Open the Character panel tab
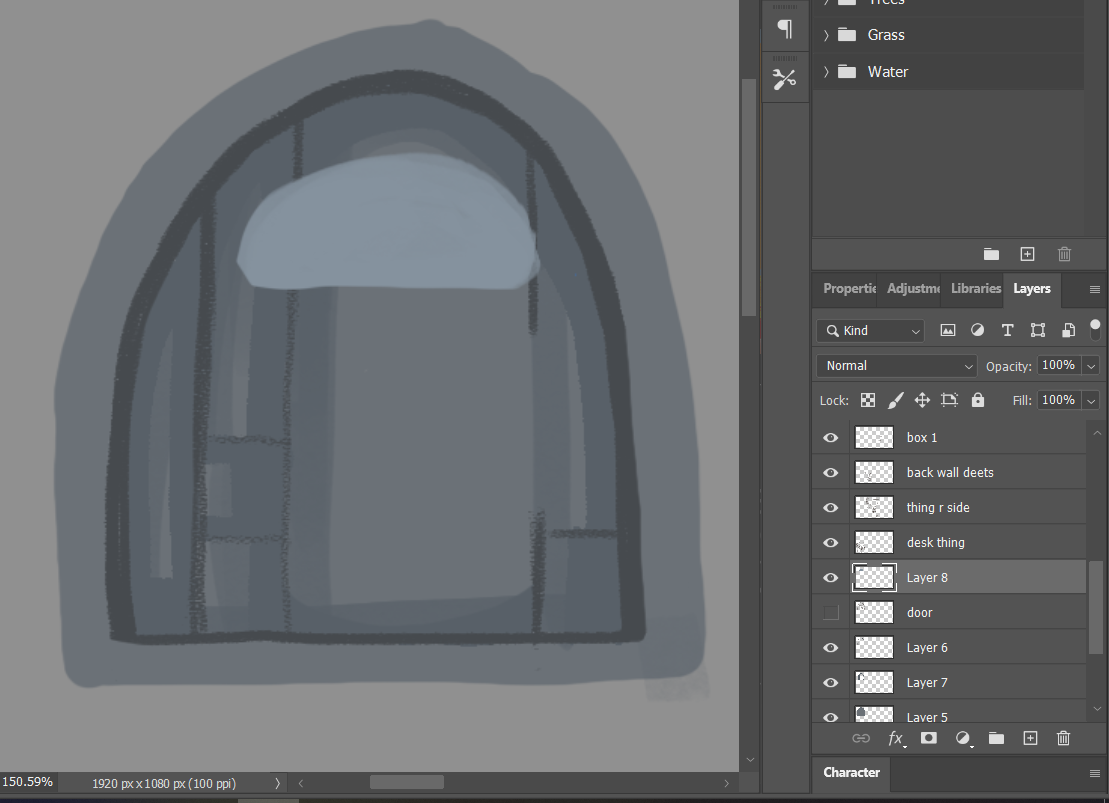 coord(852,773)
